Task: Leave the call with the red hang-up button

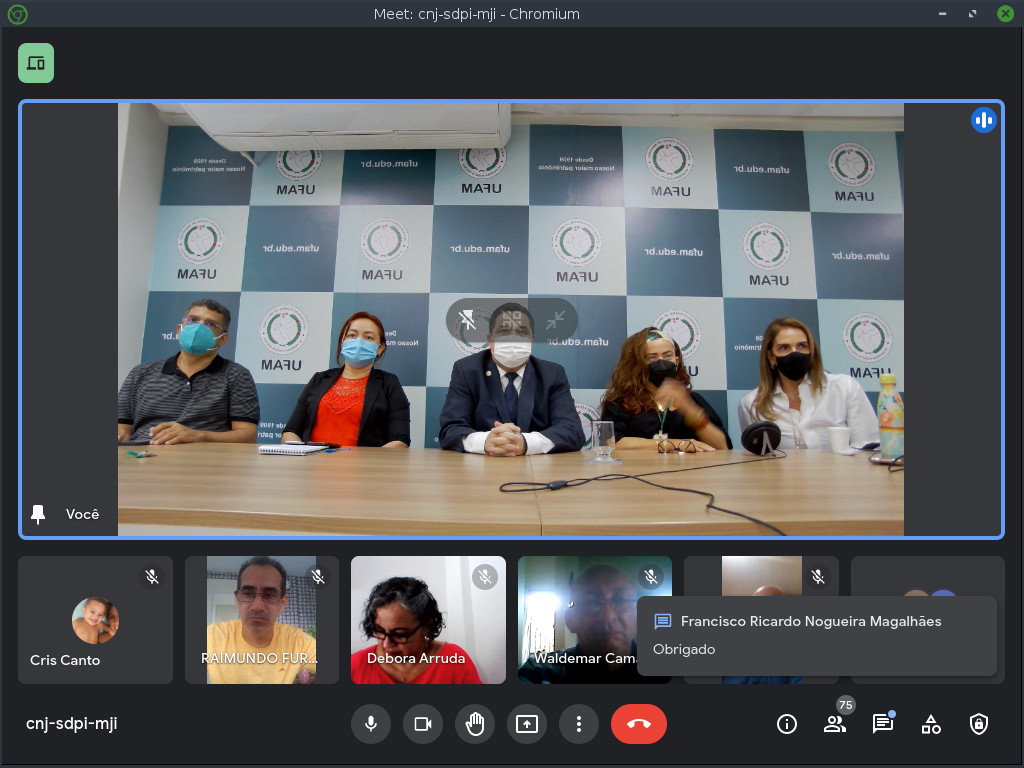Action: [639, 724]
